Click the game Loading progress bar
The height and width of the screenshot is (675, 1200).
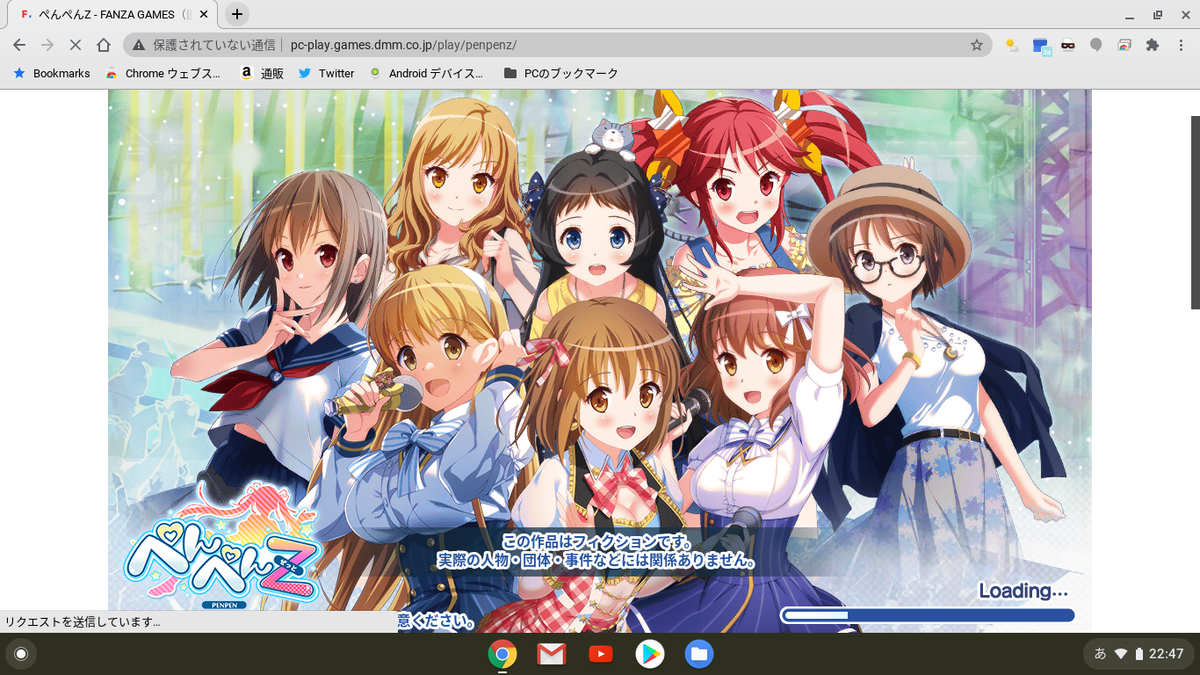point(927,615)
